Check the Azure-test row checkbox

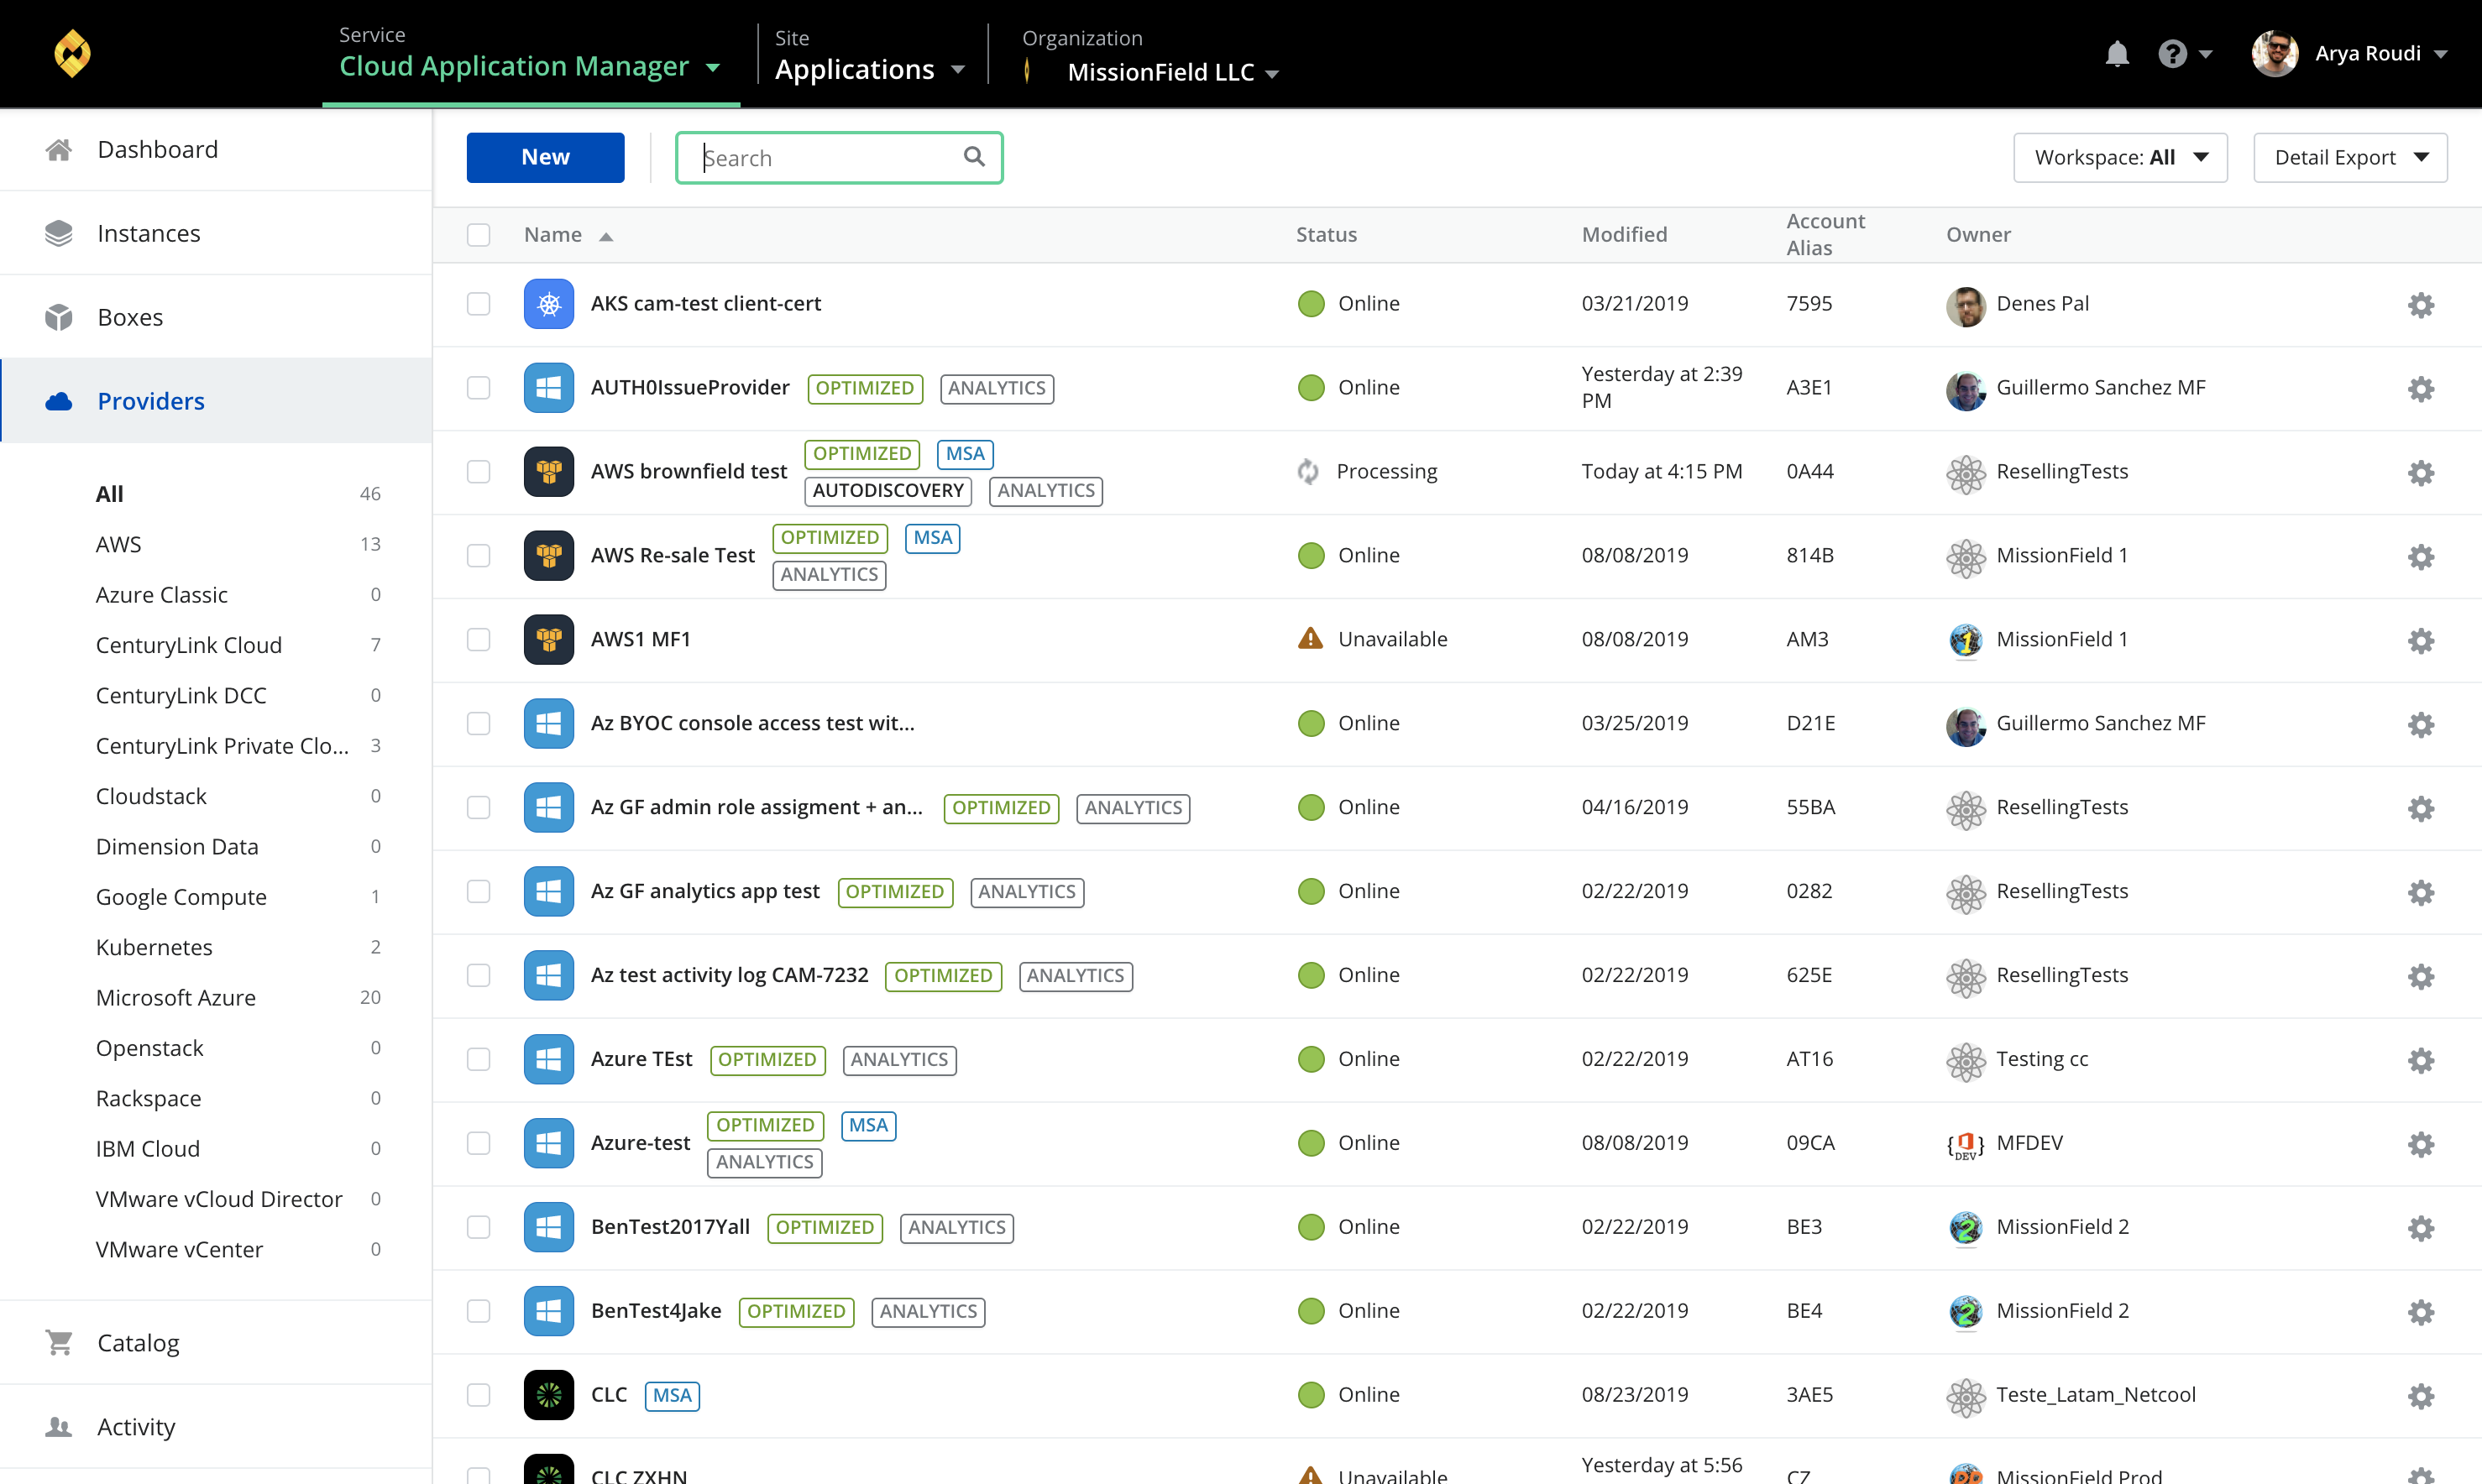coord(479,1144)
